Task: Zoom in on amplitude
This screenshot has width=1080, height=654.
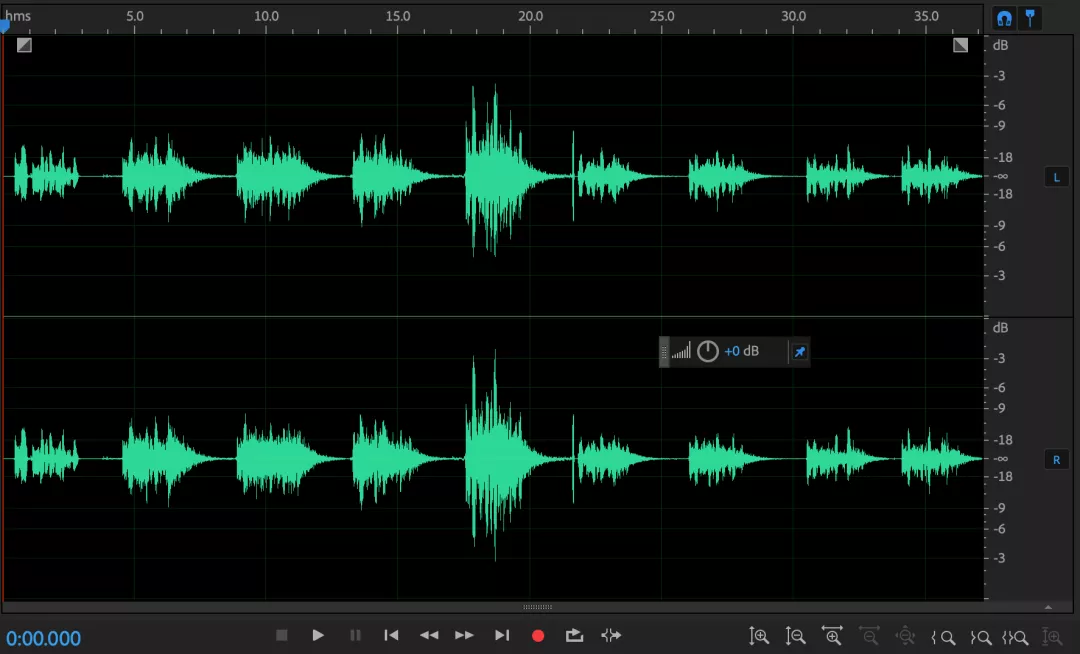Action: (x=758, y=637)
